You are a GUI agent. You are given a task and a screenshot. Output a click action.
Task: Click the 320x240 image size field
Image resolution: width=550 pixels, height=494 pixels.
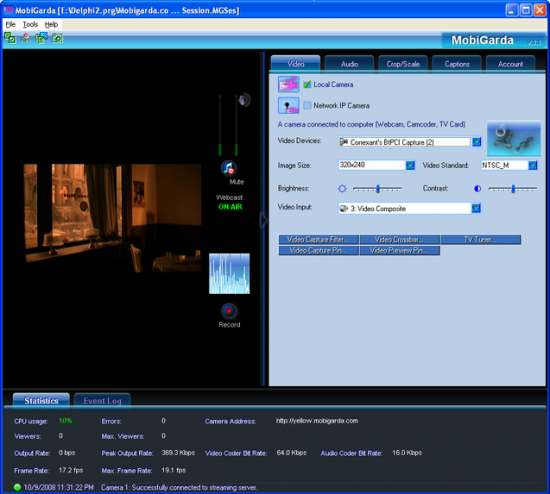point(372,165)
